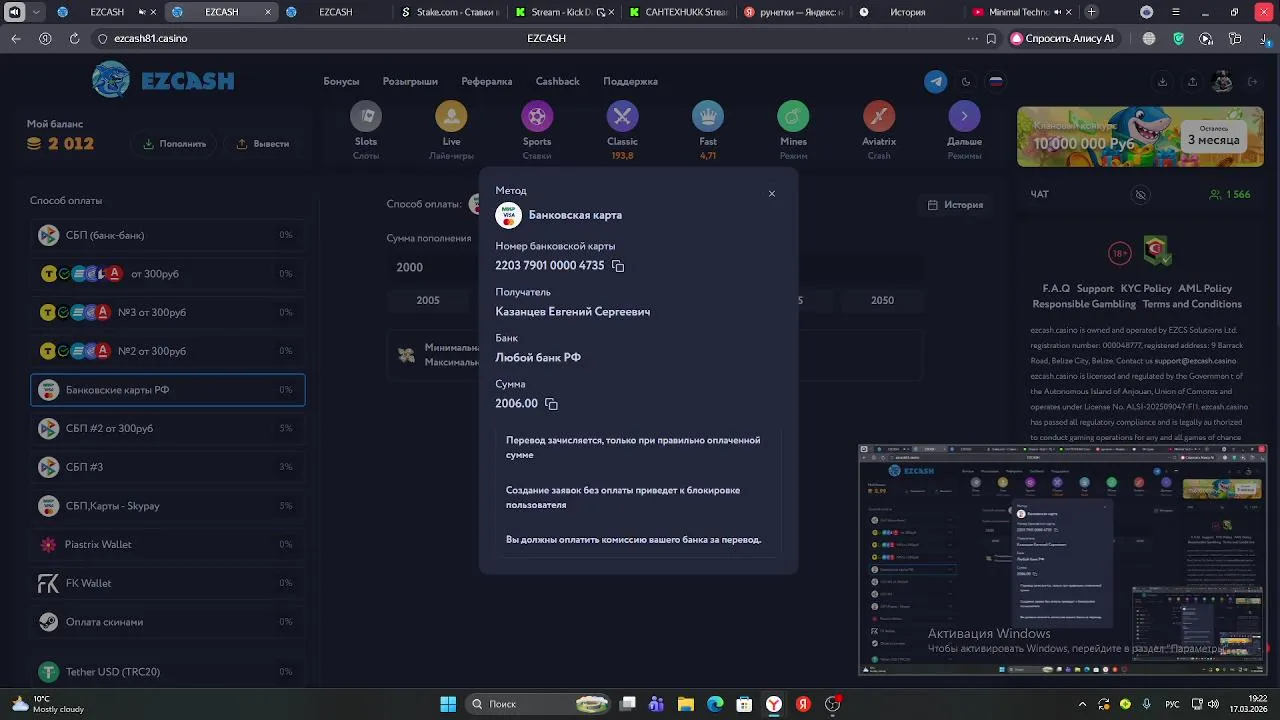Click the EZCASH shark logo

point(163,80)
